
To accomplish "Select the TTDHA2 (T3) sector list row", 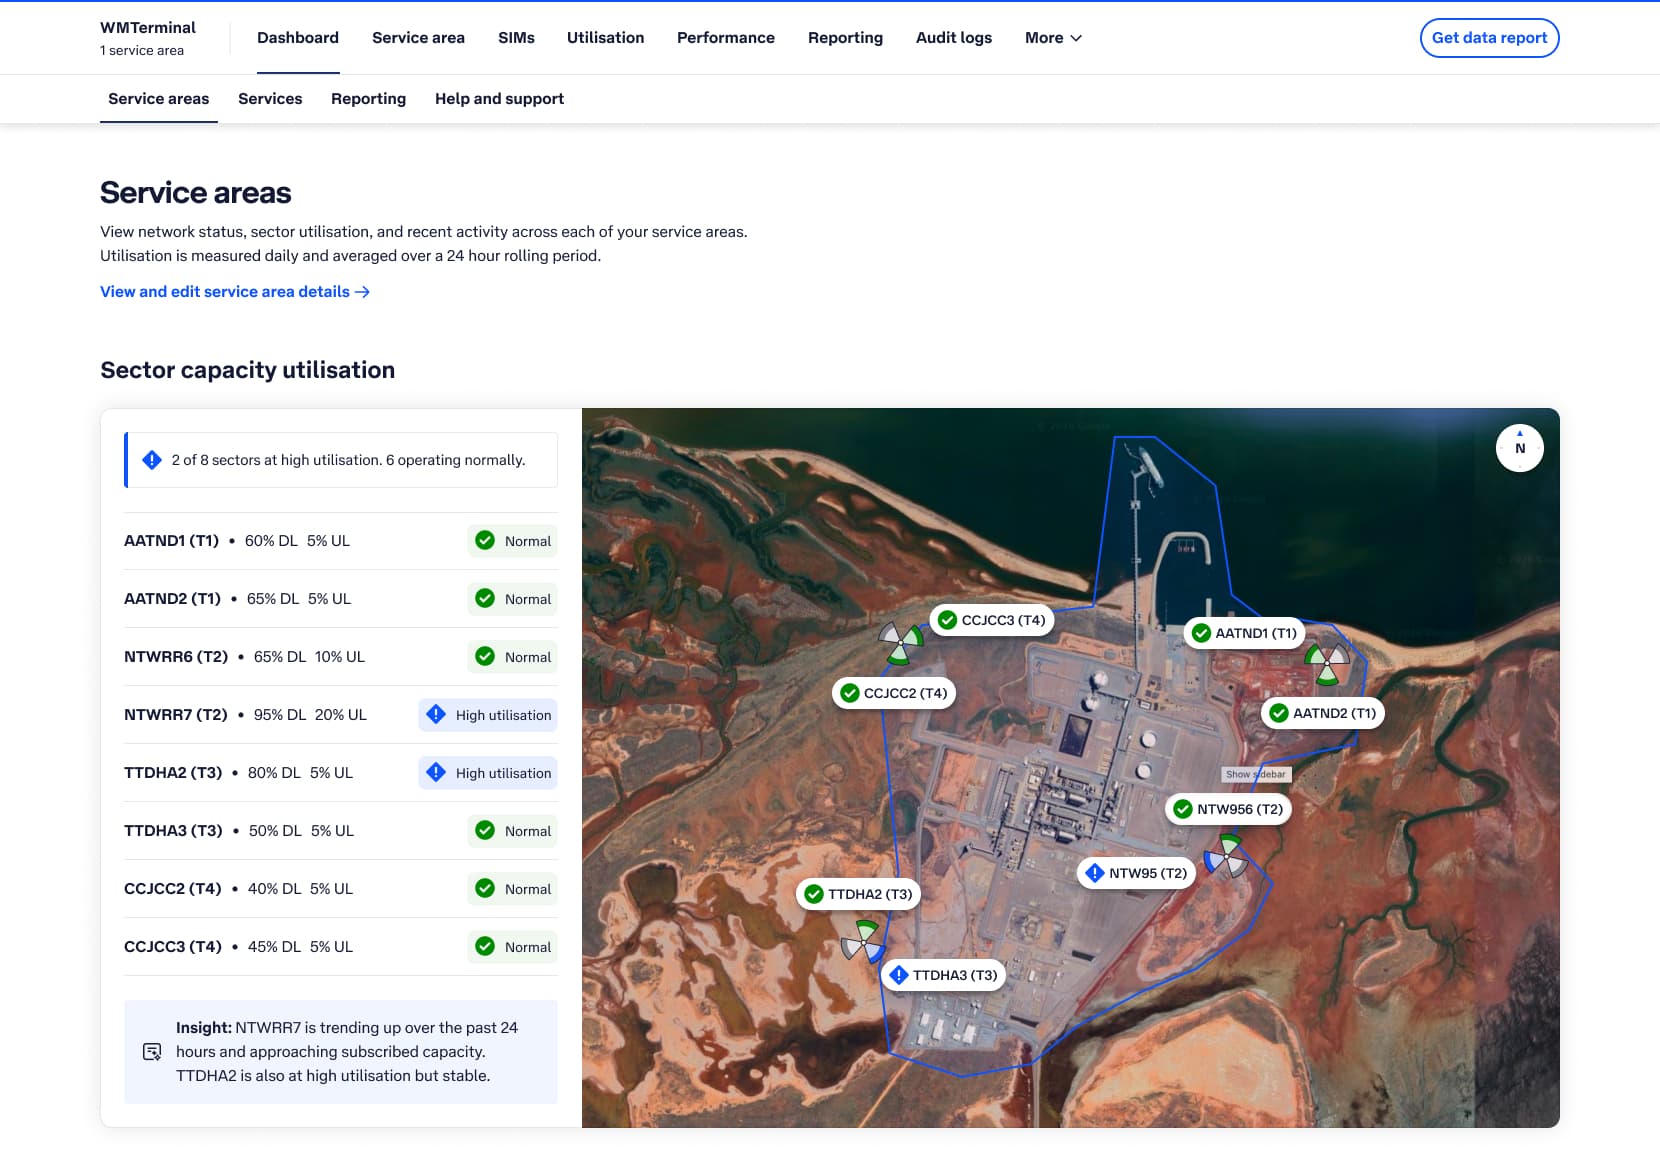I will click(340, 773).
